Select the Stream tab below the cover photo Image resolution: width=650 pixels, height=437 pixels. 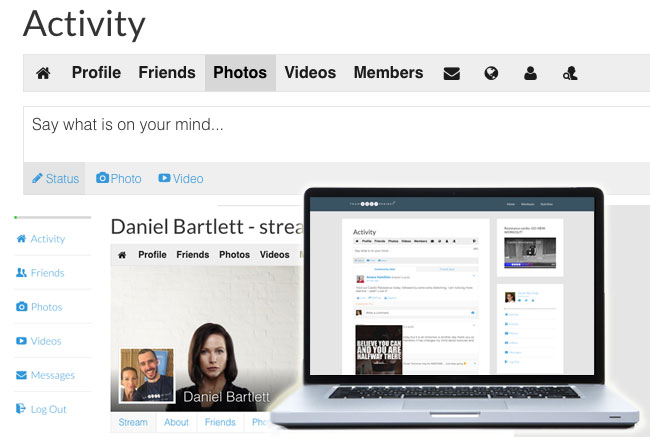(133, 422)
